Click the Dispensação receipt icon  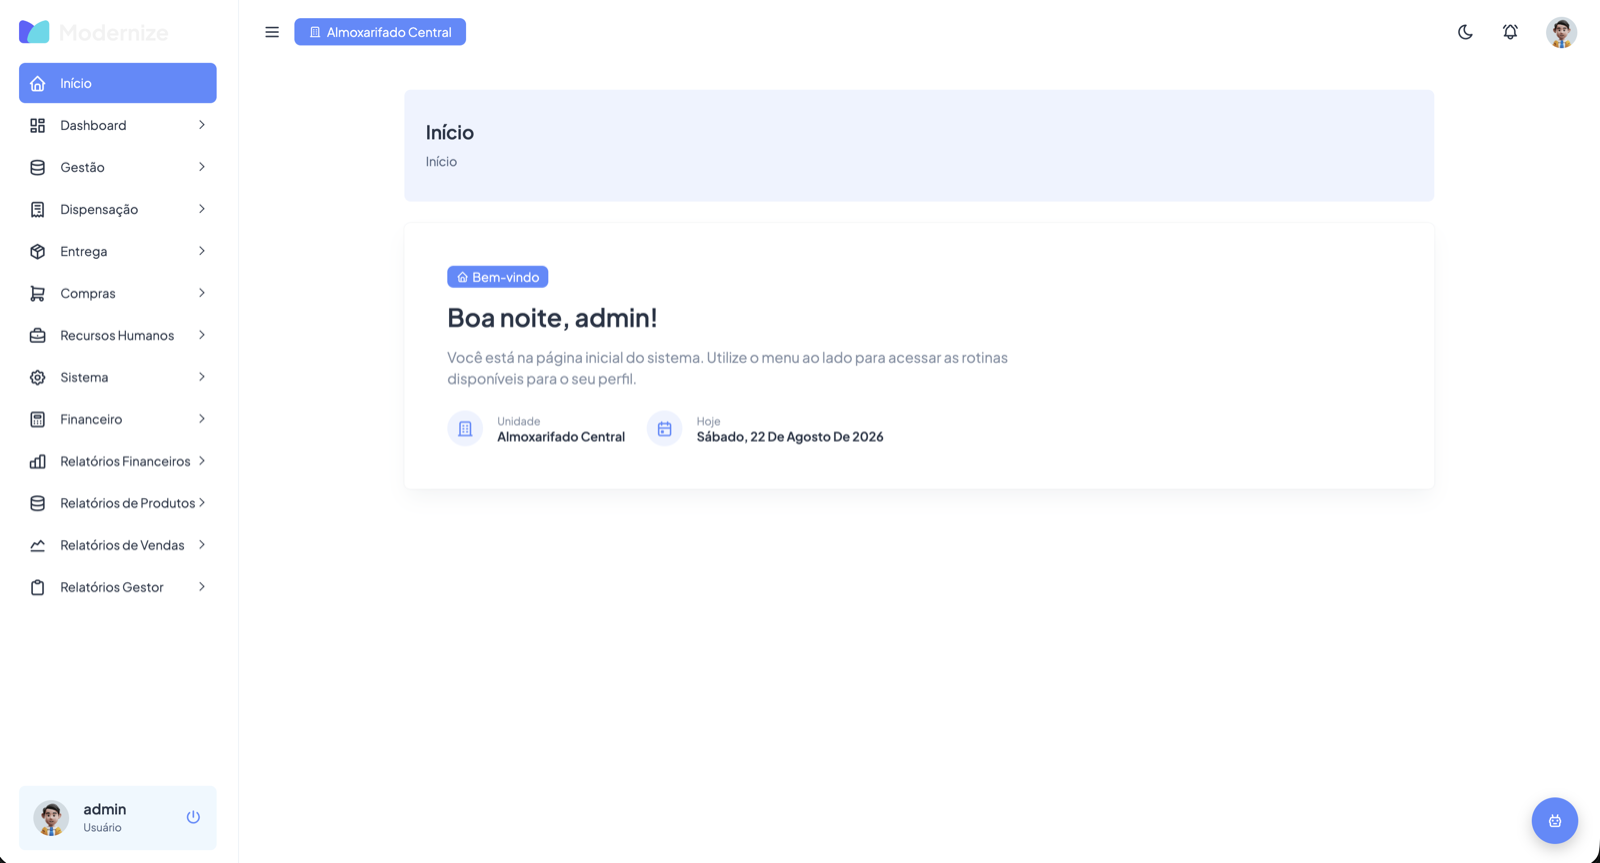38,209
